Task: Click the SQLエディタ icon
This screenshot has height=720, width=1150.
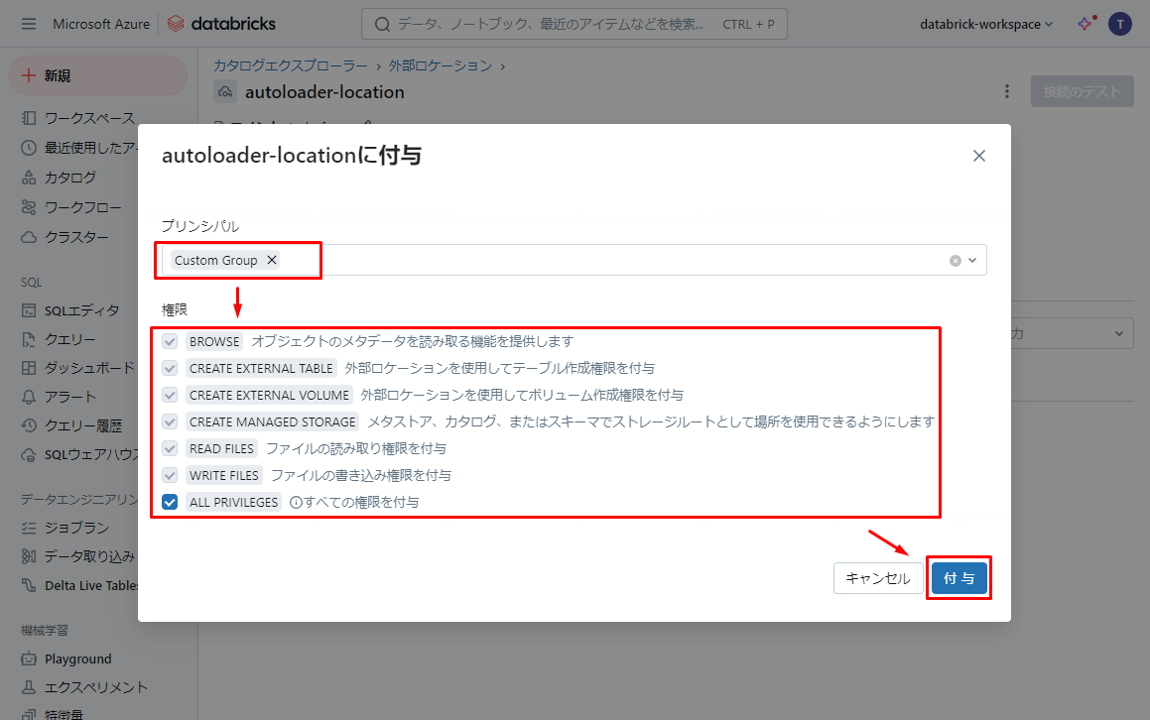Action: 29,311
